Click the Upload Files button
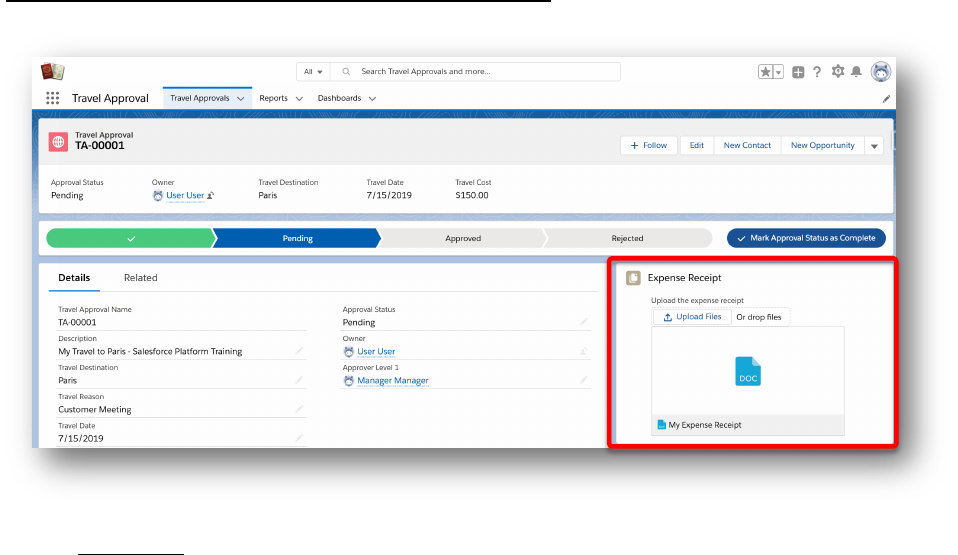958x555 pixels. tap(692, 317)
